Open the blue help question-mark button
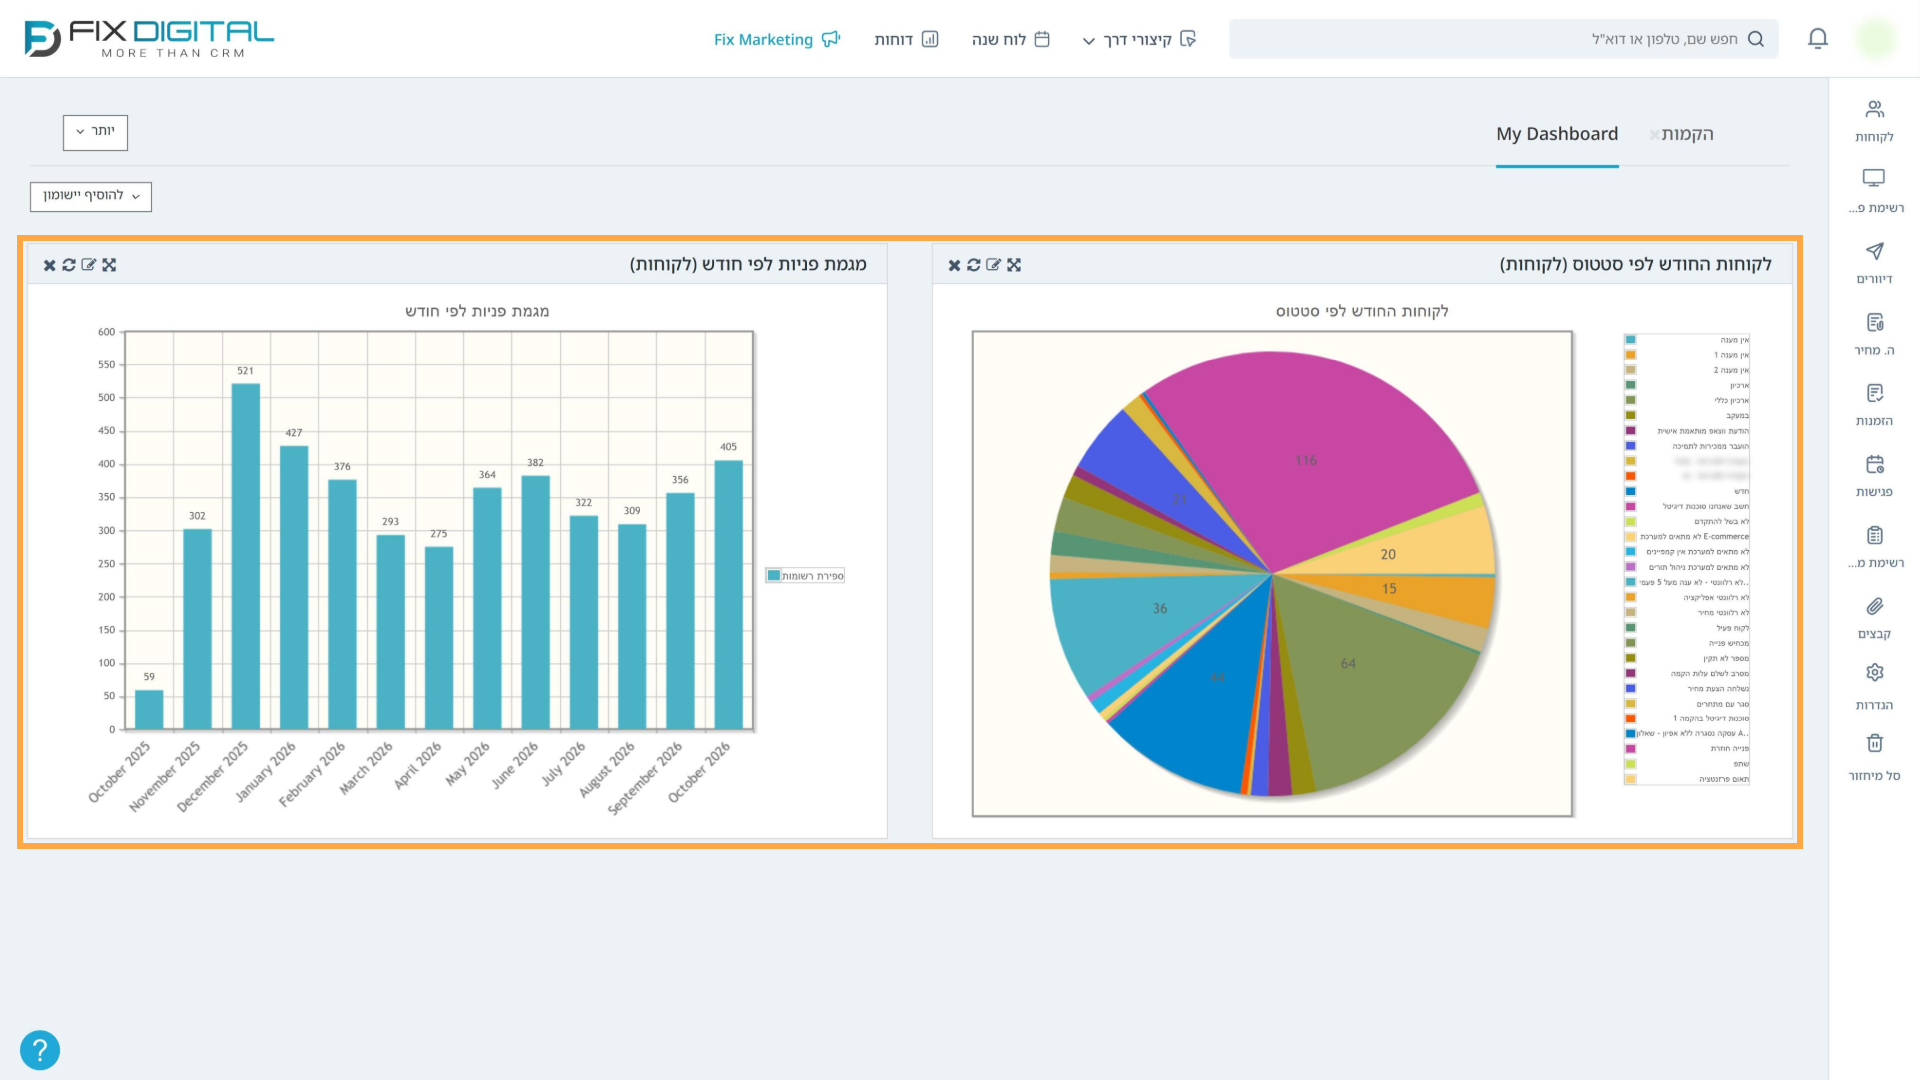The width and height of the screenshot is (1920, 1080). [40, 1050]
